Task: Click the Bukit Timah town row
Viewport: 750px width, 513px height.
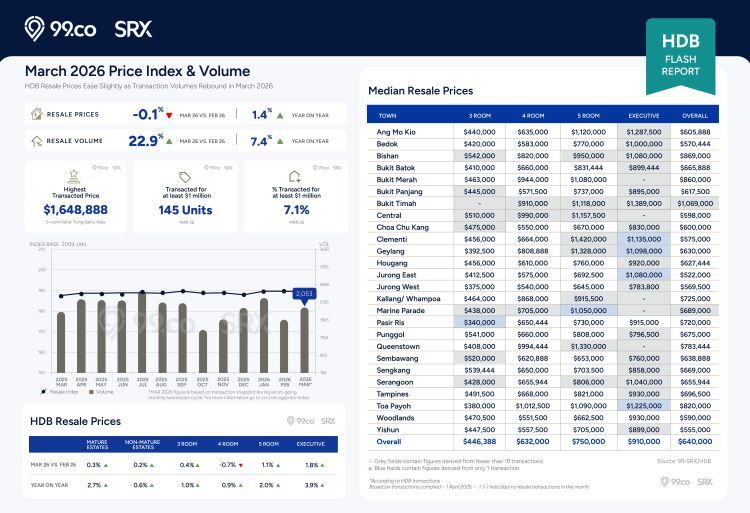Action: point(396,203)
